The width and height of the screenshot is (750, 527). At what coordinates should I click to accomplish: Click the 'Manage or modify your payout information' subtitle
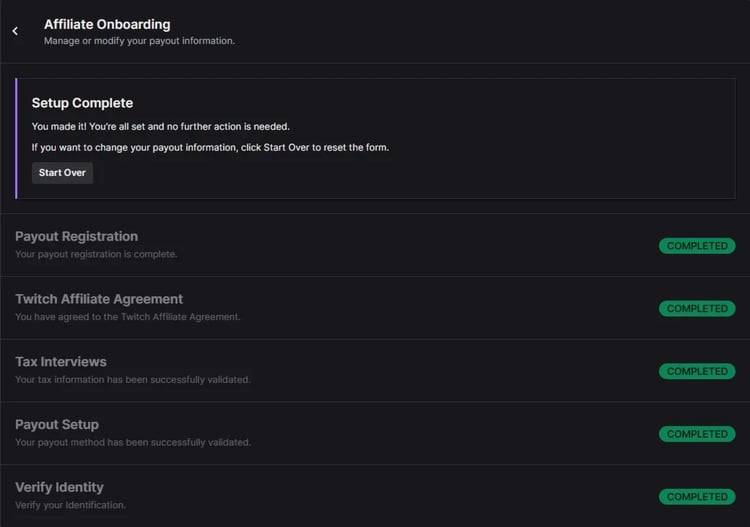(x=139, y=42)
